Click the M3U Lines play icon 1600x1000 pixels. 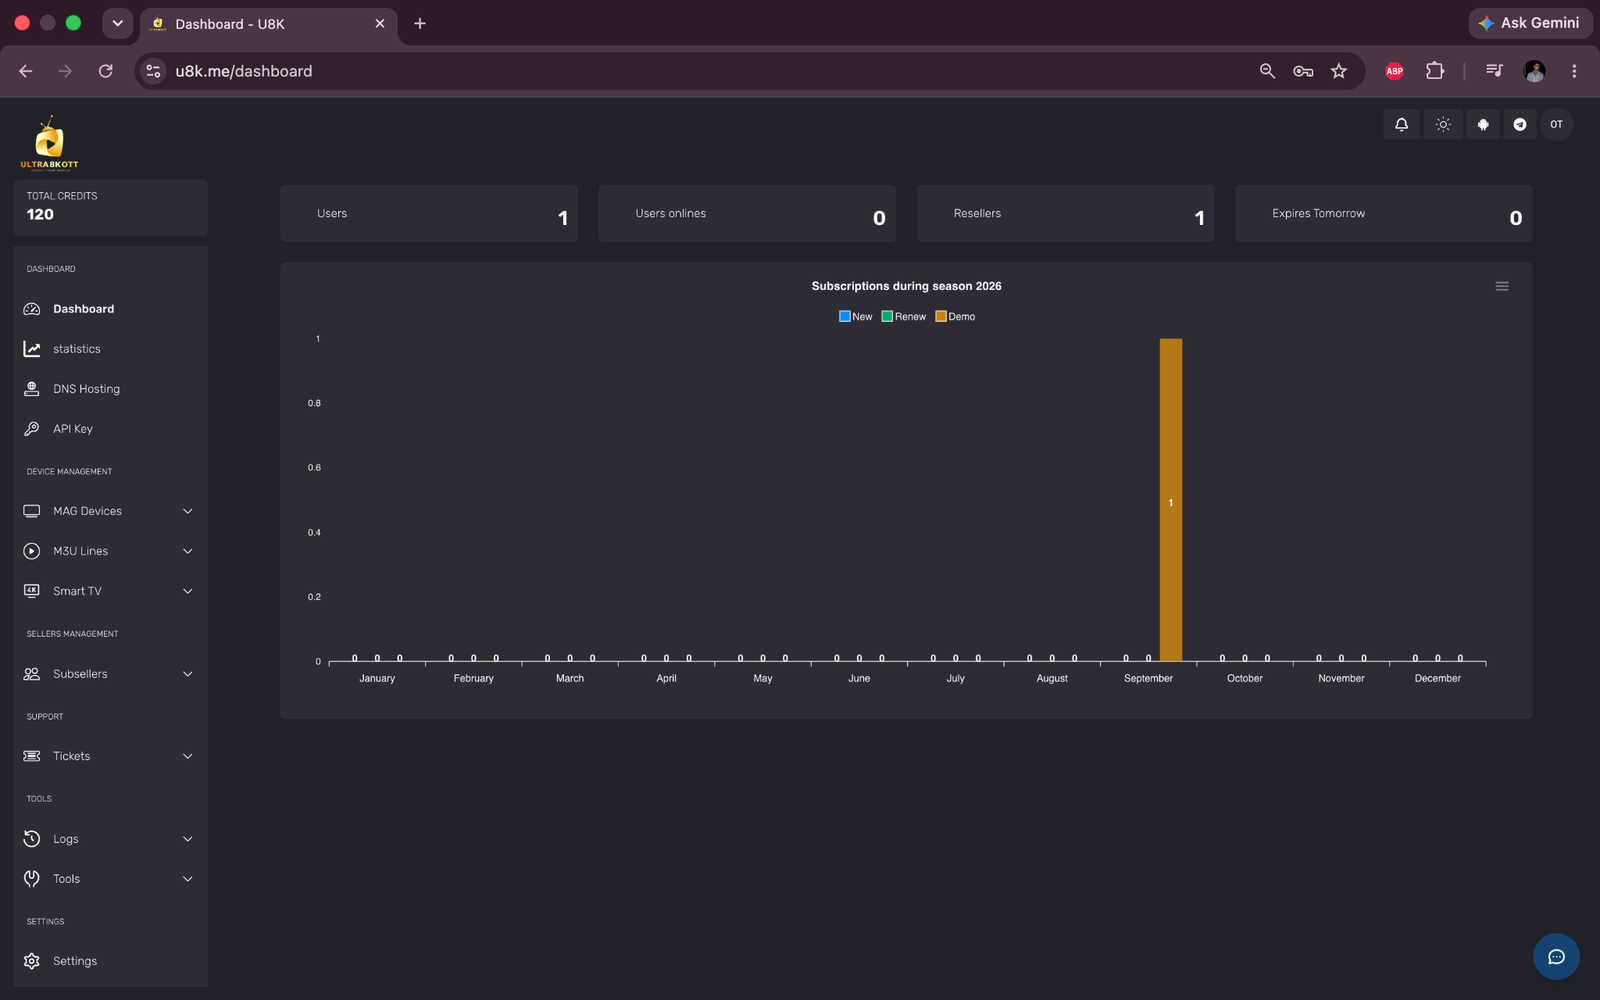coord(32,551)
